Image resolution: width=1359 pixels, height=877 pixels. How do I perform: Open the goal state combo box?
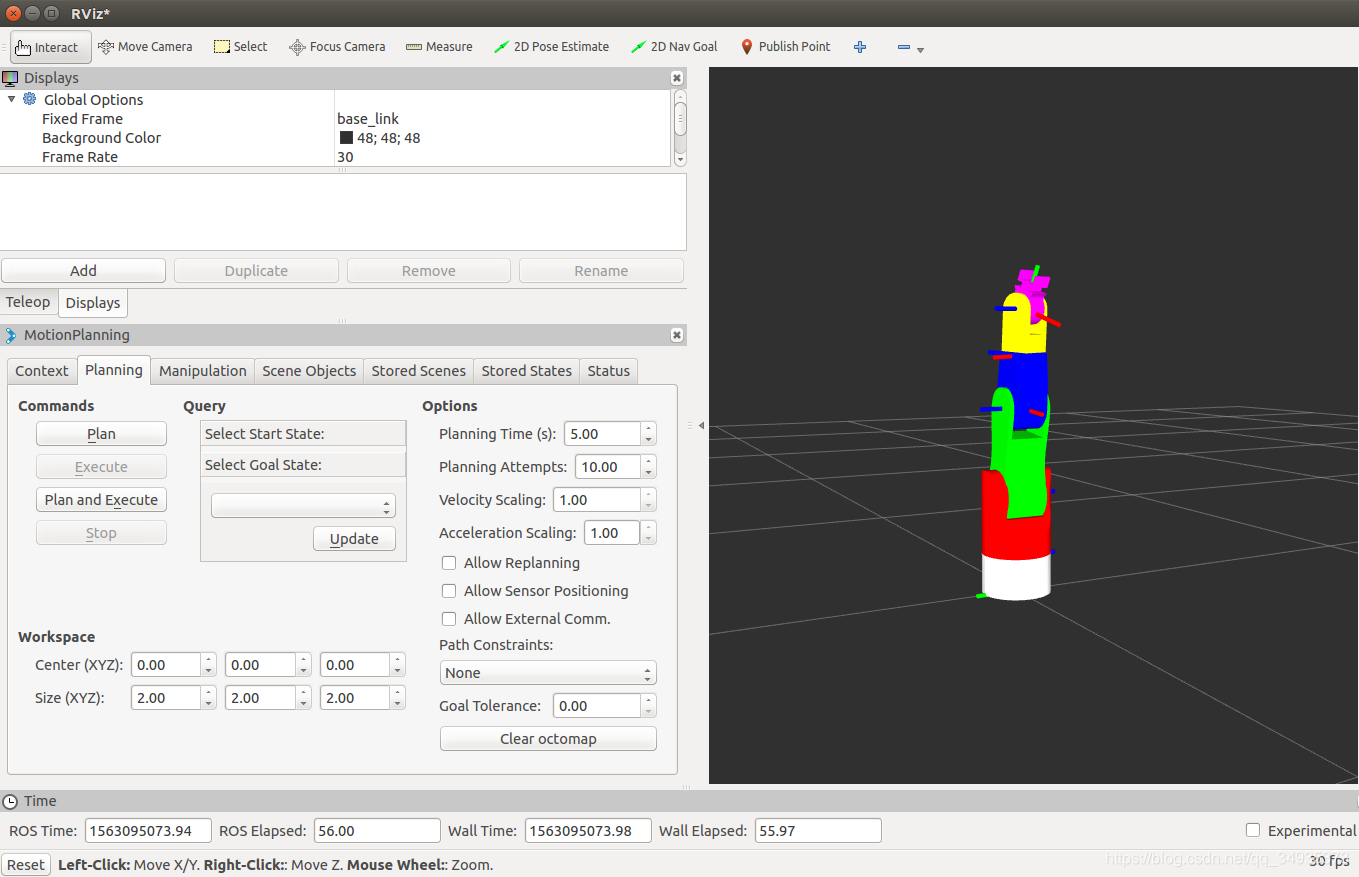303,506
